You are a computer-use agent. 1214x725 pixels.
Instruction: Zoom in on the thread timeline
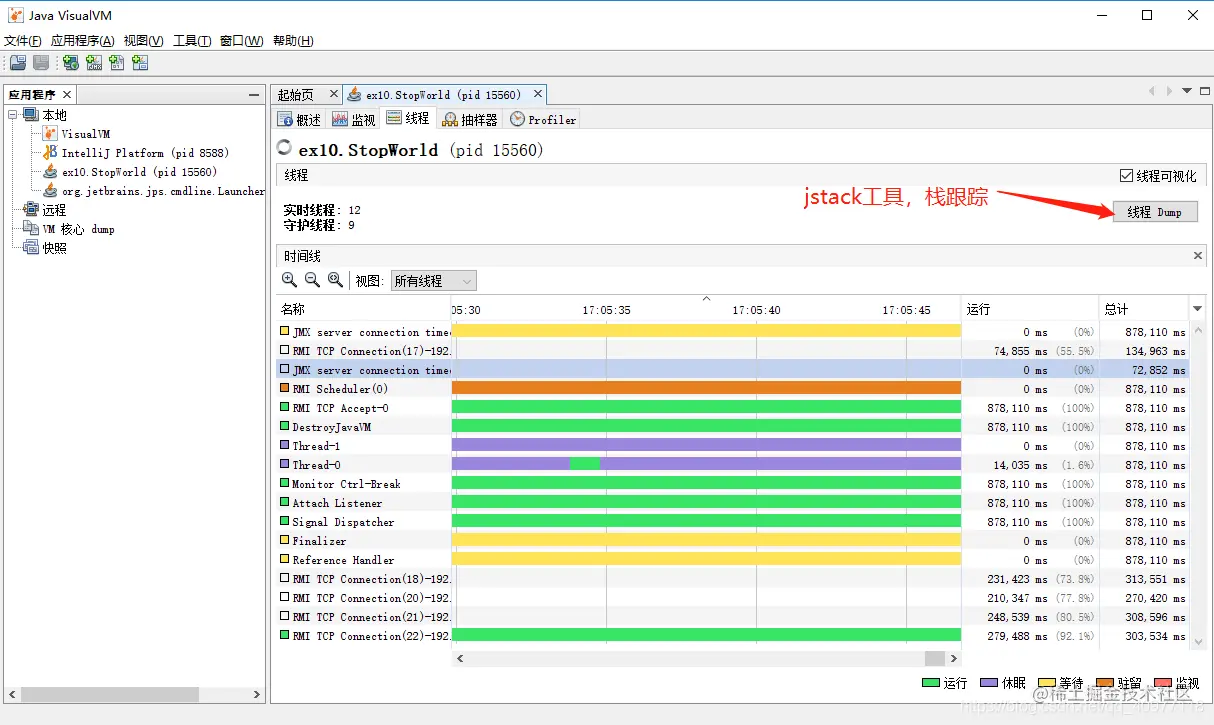289,280
